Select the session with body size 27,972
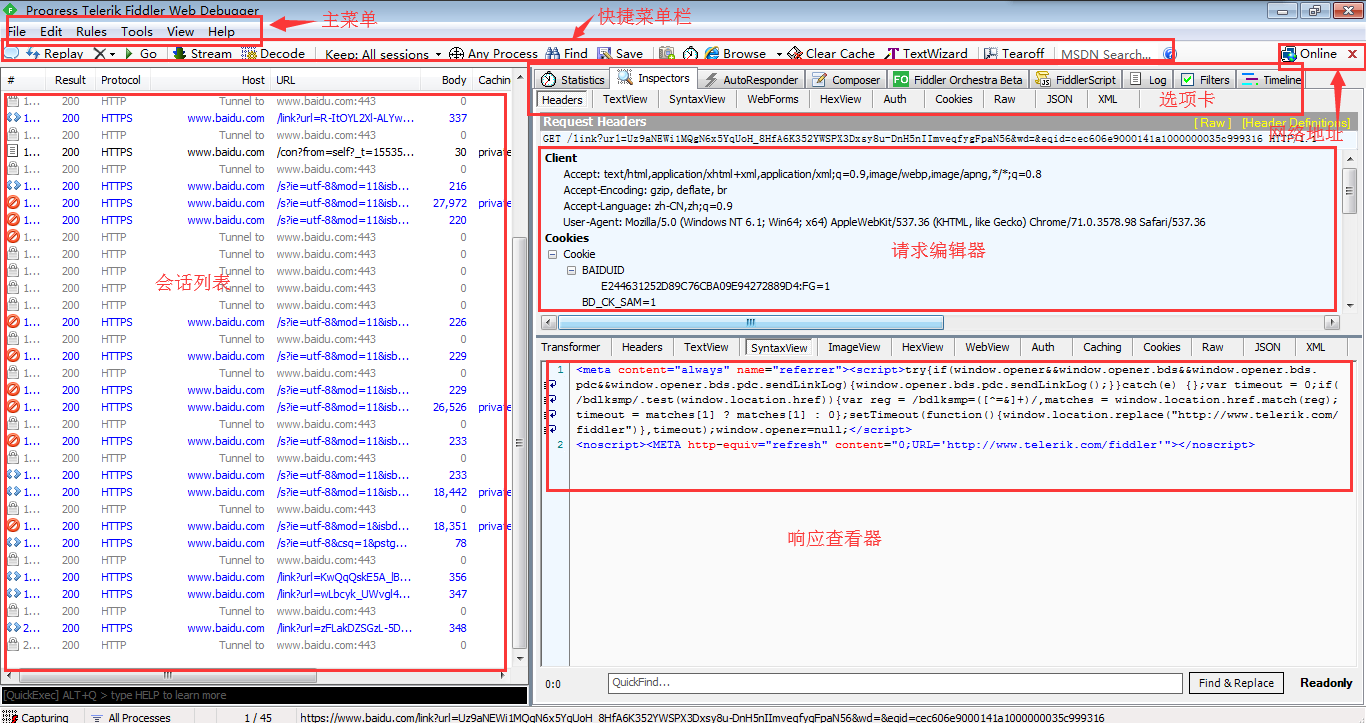Image resolution: width=1366 pixels, height=723 pixels. pos(256,203)
